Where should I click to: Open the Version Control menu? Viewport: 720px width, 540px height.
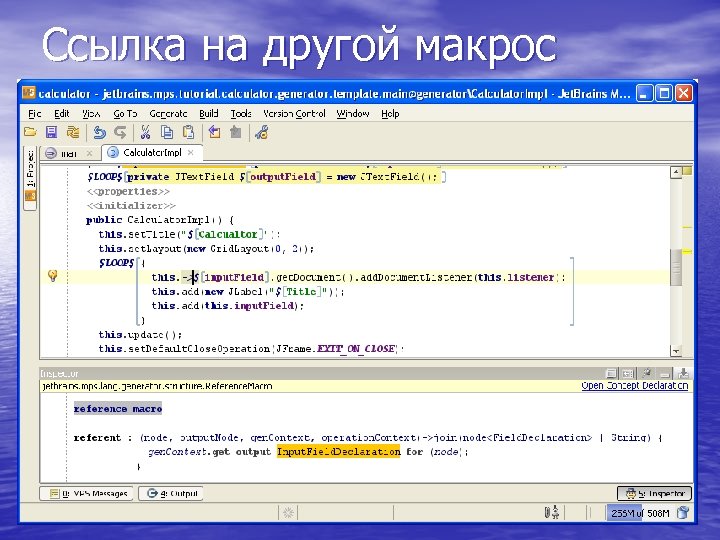tap(294, 113)
